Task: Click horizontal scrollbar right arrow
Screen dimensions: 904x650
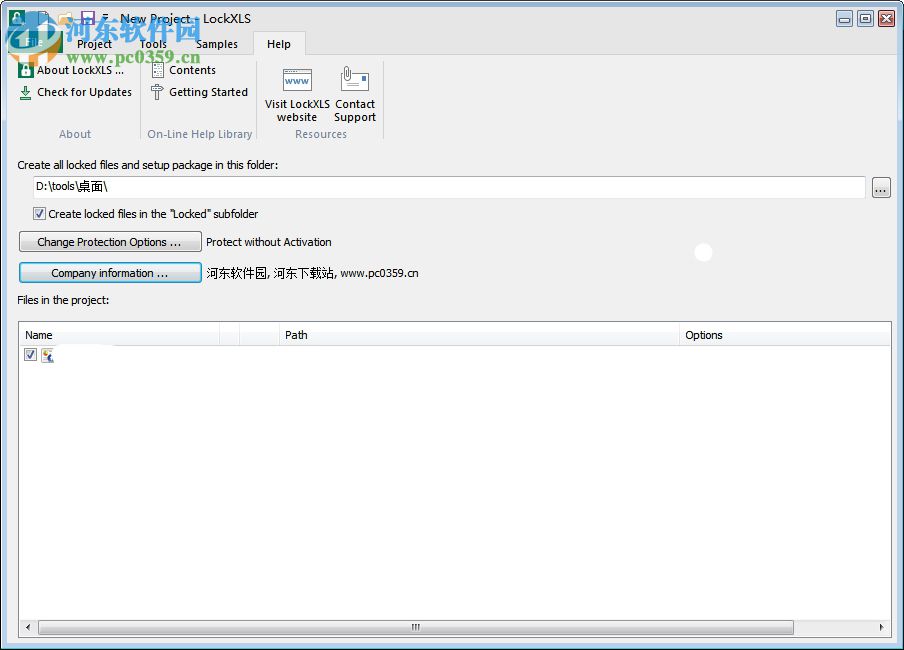Action: pos(882,627)
